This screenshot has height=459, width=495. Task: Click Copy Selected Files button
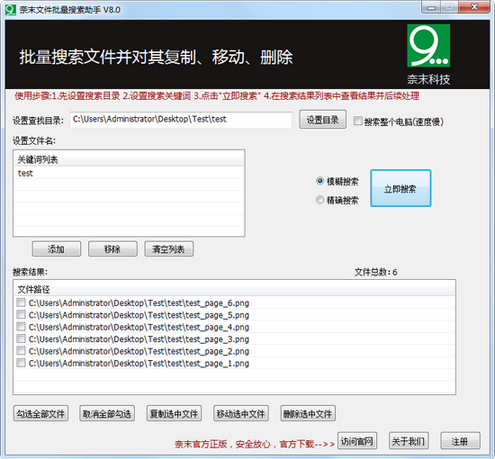(x=174, y=414)
